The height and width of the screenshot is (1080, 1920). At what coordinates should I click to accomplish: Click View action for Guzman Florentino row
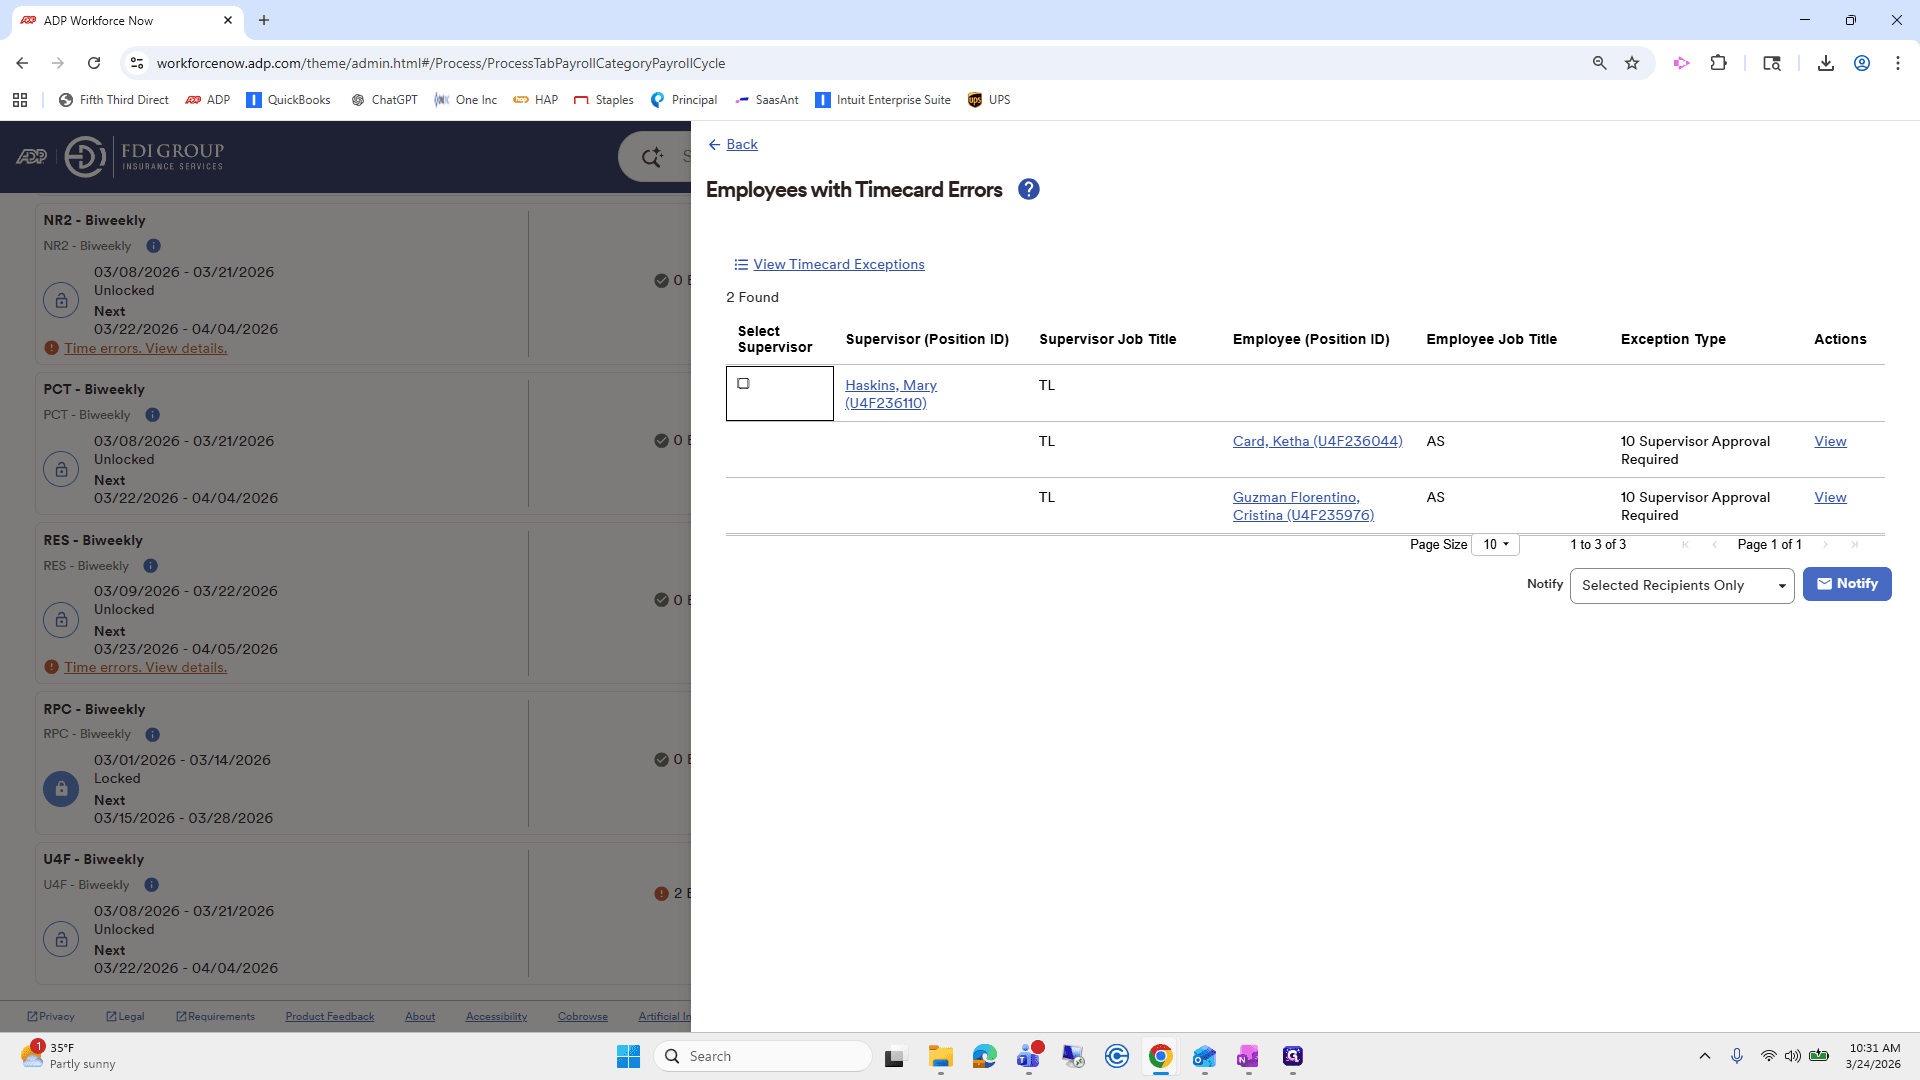(x=1830, y=497)
